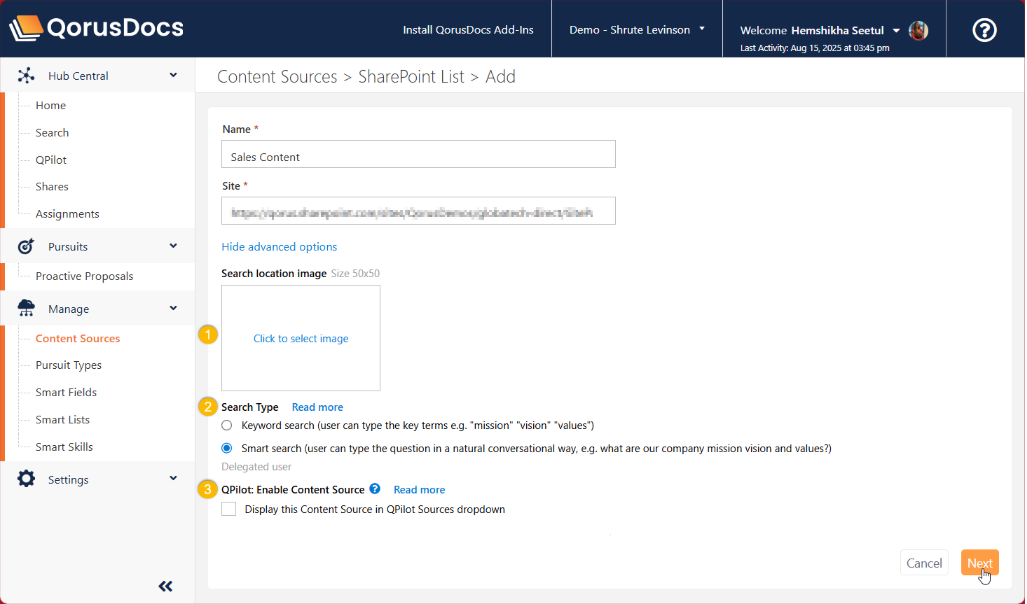Image resolution: width=1027 pixels, height=604 pixels.
Task: Go to Proactive Proposals page
Action: (84, 276)
